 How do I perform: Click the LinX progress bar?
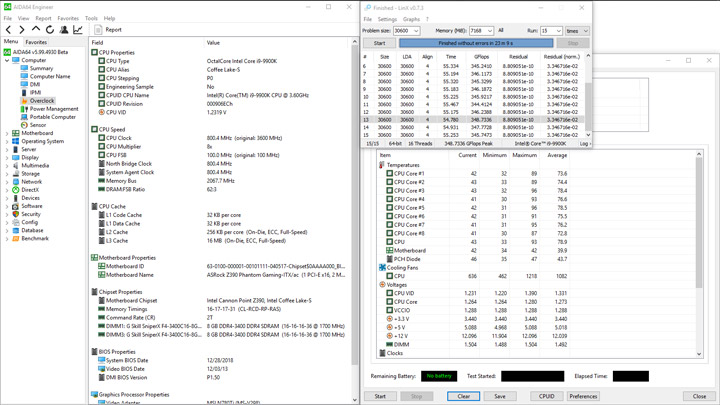tap(476, 43)
